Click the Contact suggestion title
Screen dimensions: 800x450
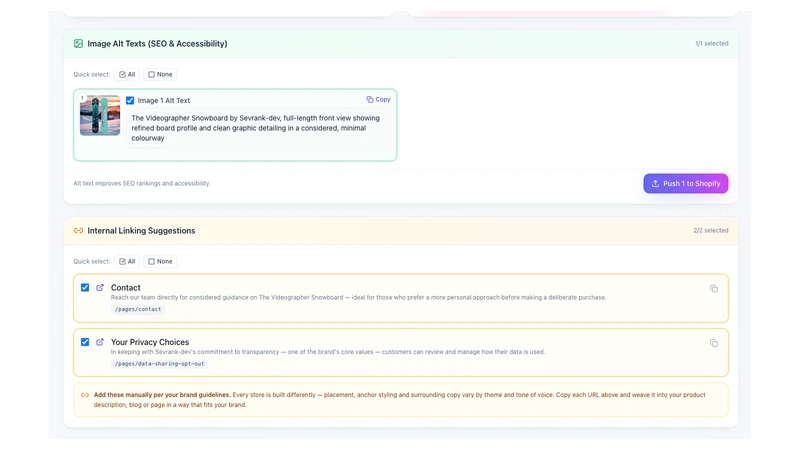click(126, 288)
